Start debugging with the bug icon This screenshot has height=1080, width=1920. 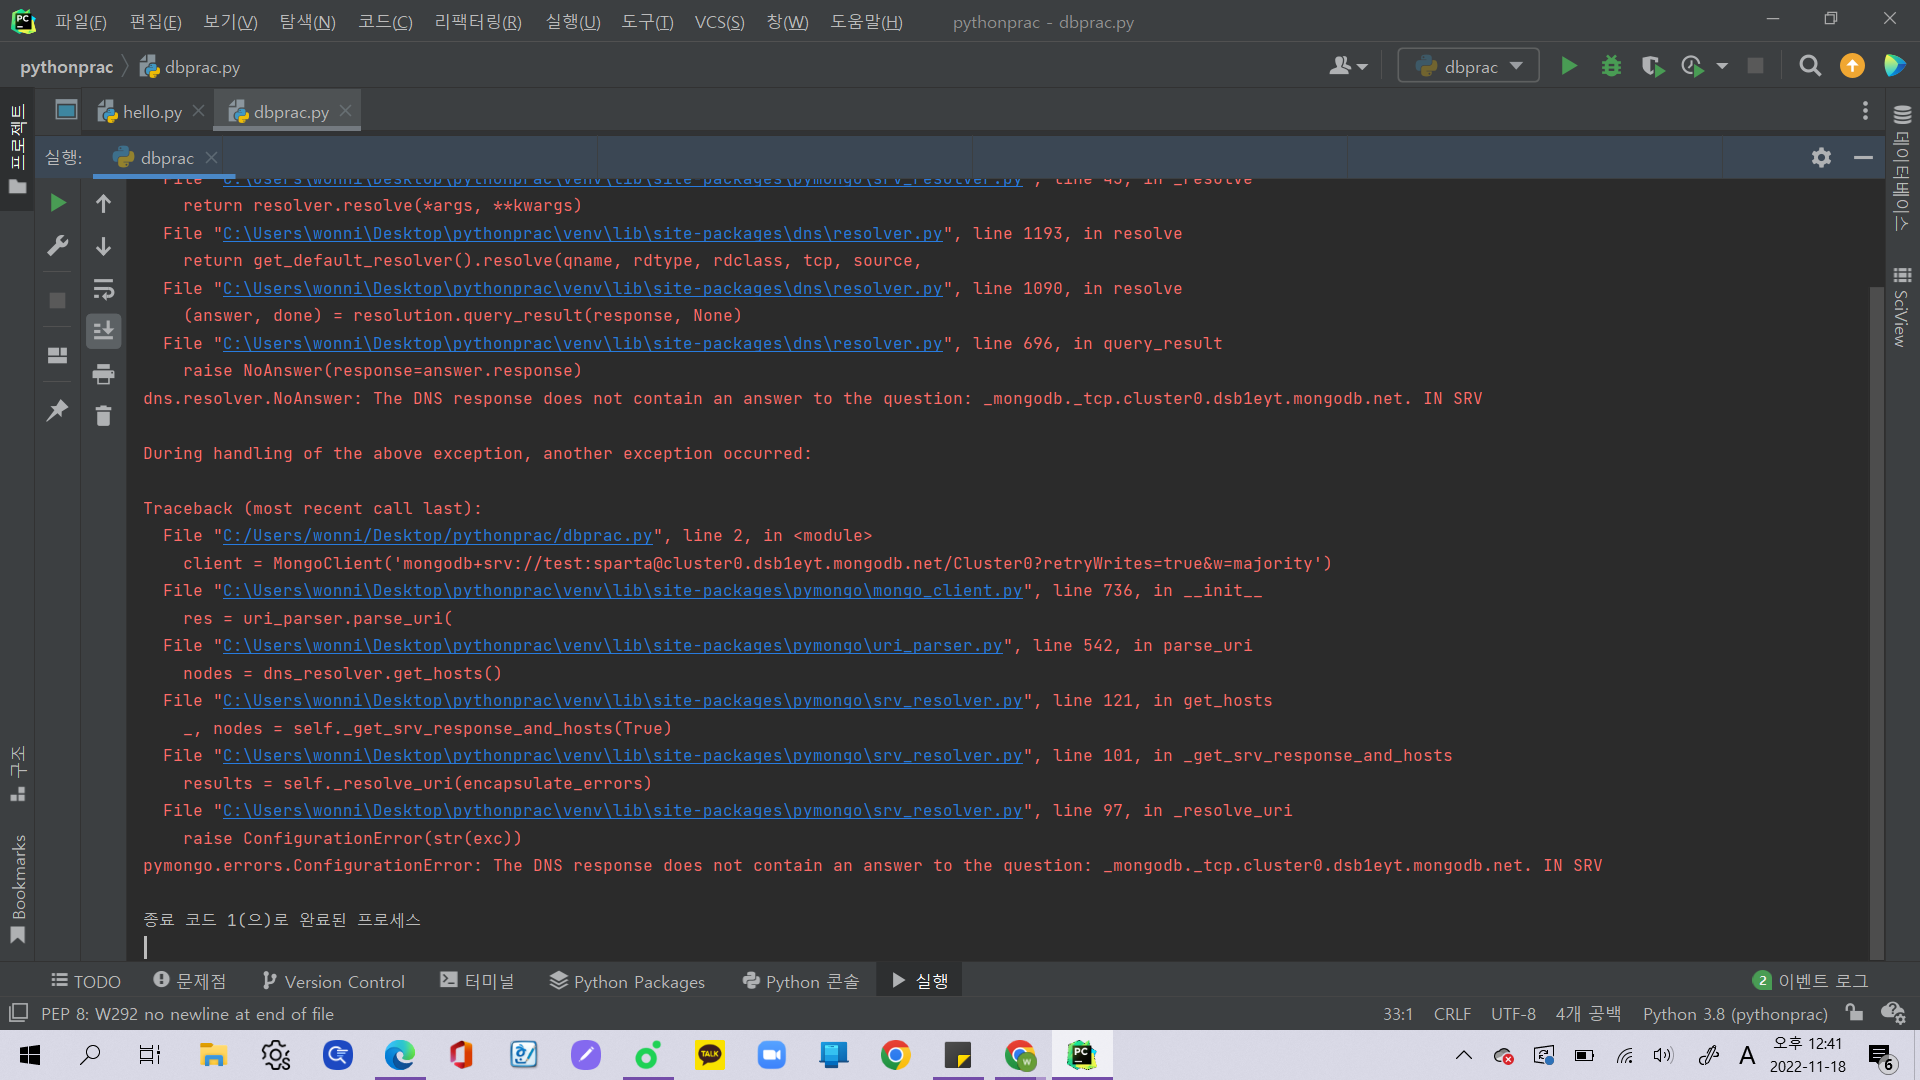click(1611, 66)
